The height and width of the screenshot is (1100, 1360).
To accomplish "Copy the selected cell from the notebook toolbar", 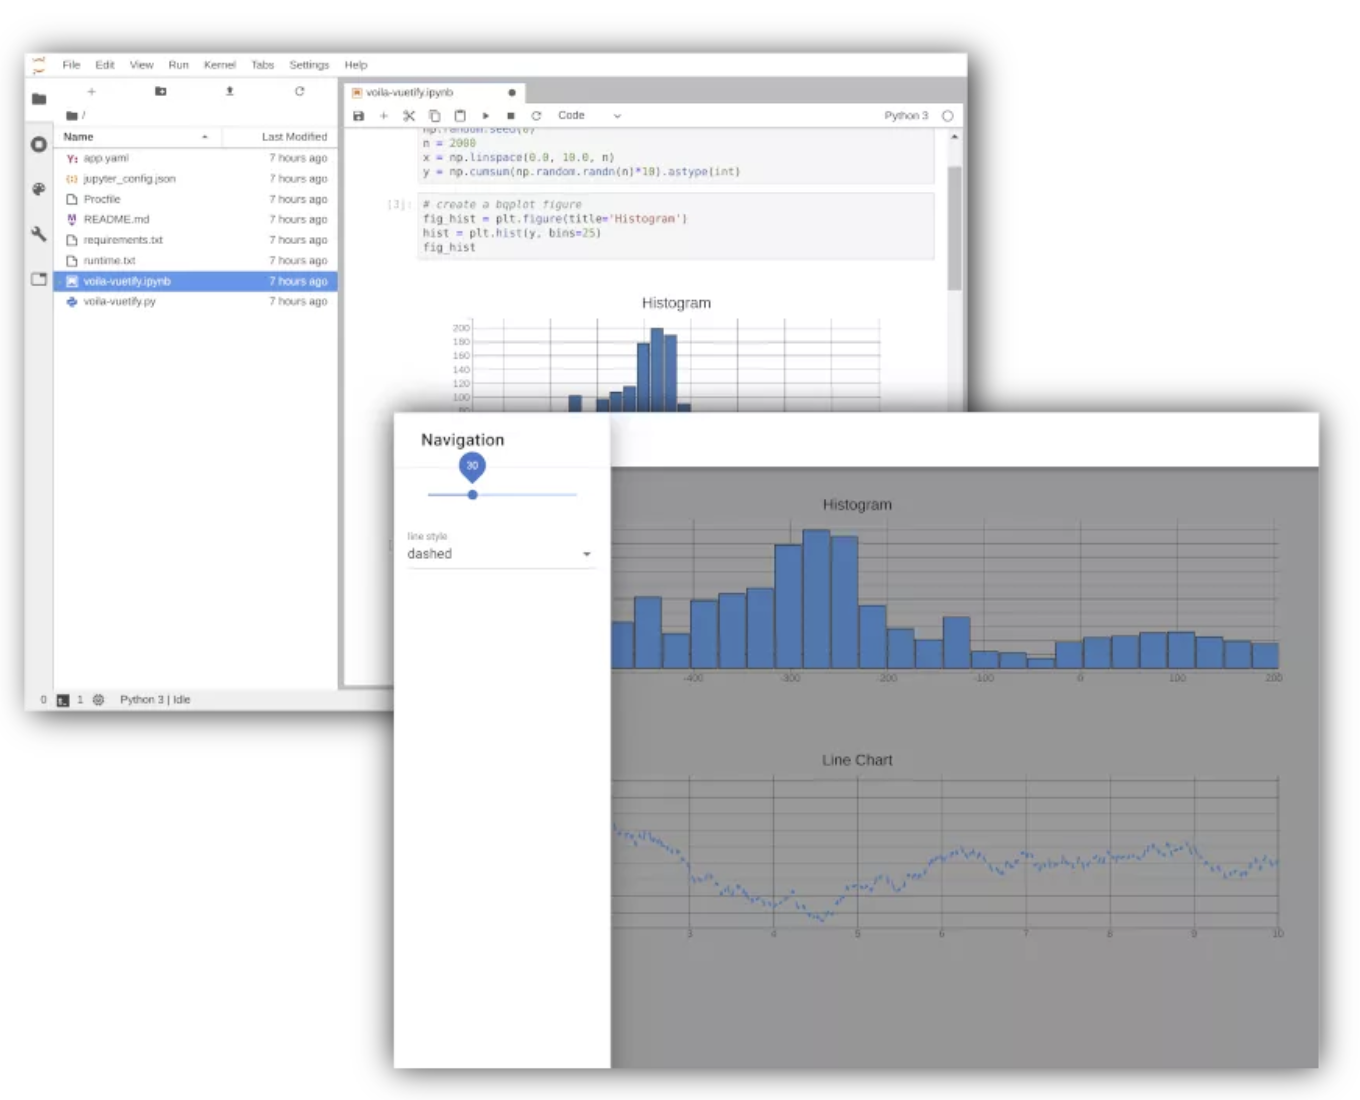I will tap(434, 116).
